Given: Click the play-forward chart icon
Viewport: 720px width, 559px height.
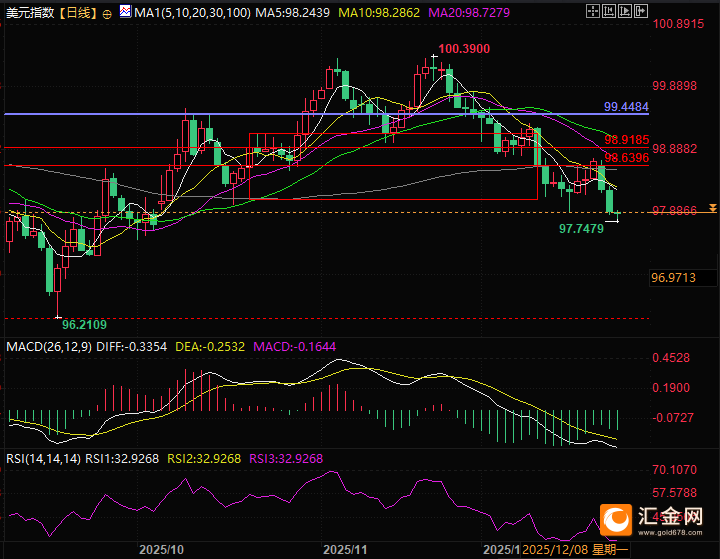Looking at the screenshot, I should click(x=624, y=11).
